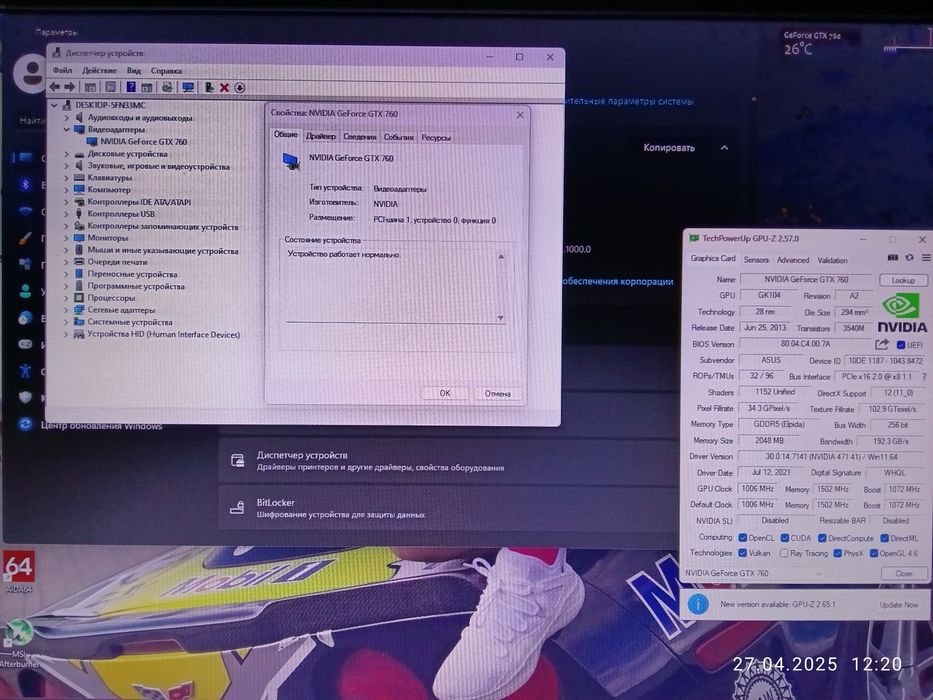Expand the Мониторы node
Image resolution: width=933 pixels, height=700 pixels.
coord(67,238)
